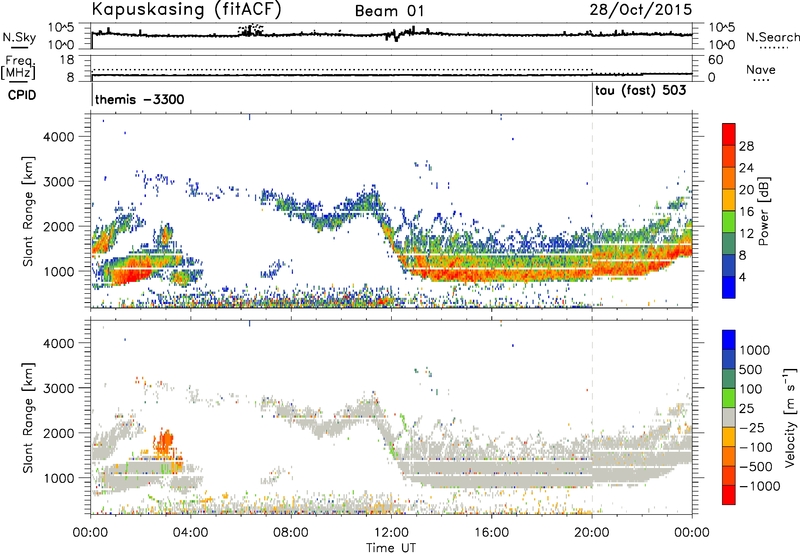Click the velocity colorbar value -1000
This screenshot has width=800, height=554.
coord(760,486)
